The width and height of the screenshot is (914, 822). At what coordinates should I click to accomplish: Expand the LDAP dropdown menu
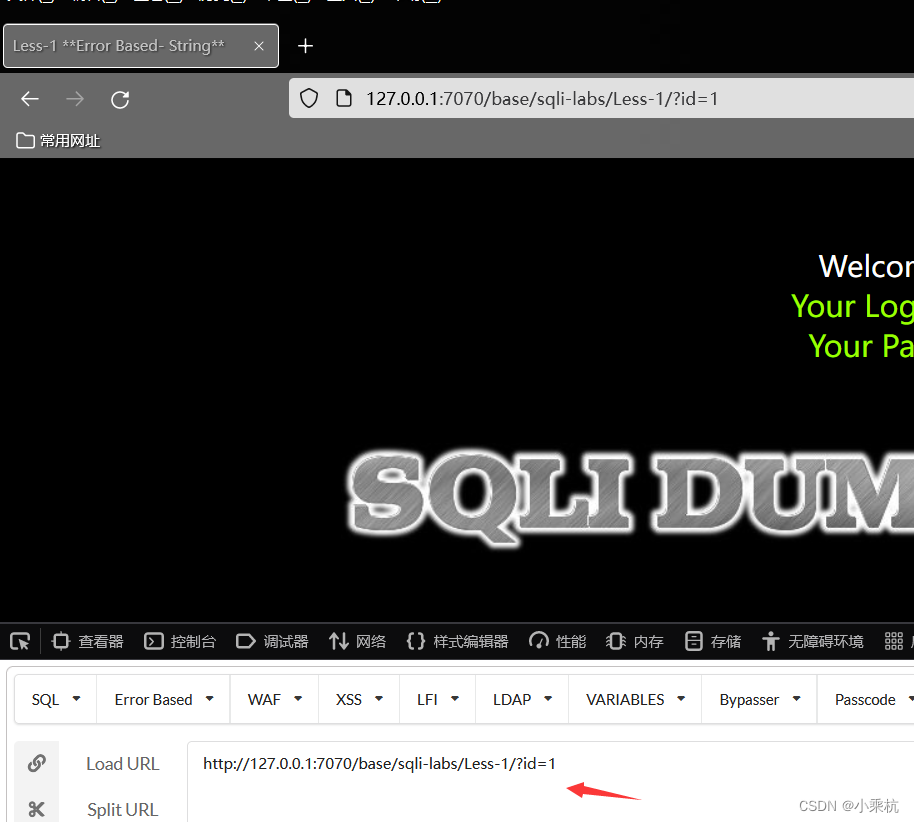coord(522,699)
